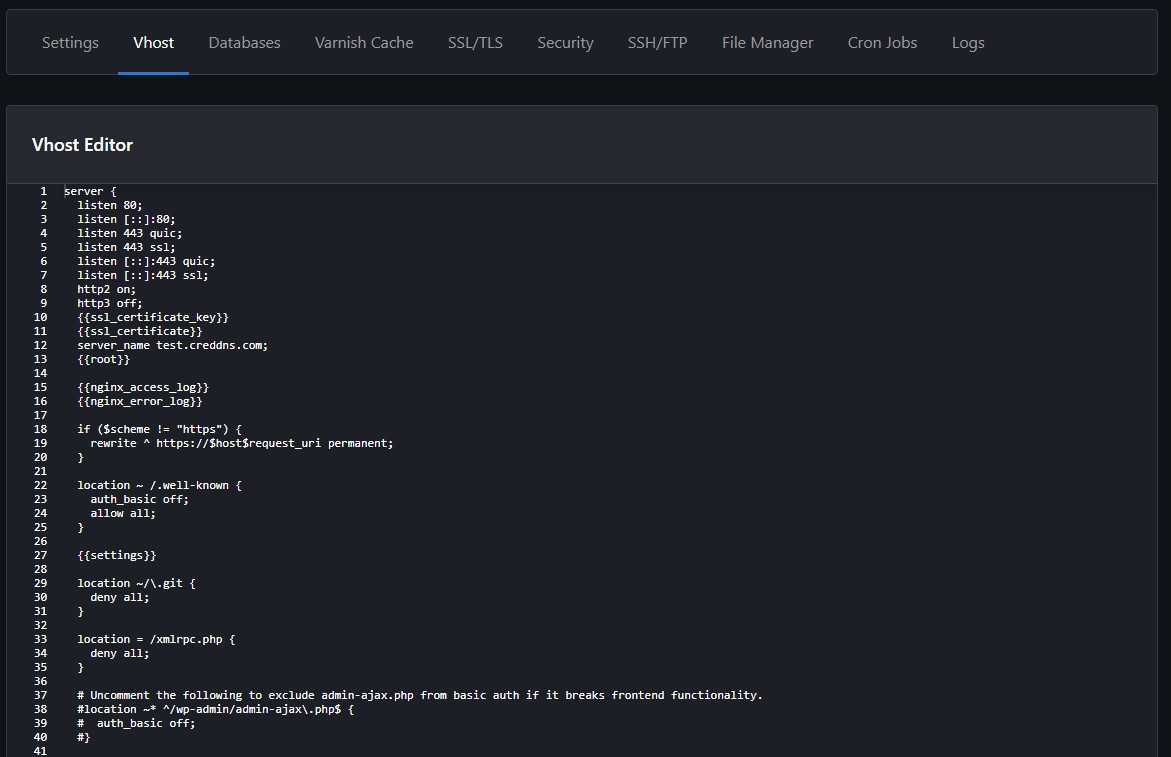Click 'deny all;' under the .git location

coord(119,597)
